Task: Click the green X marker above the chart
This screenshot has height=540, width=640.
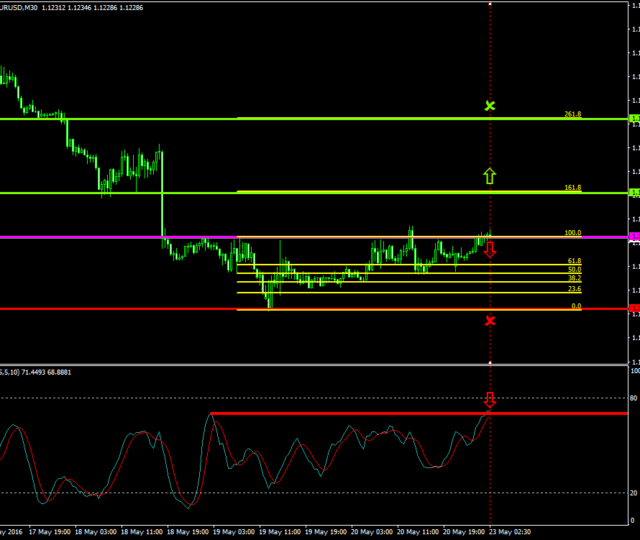Action: click(x=489, y=105)
